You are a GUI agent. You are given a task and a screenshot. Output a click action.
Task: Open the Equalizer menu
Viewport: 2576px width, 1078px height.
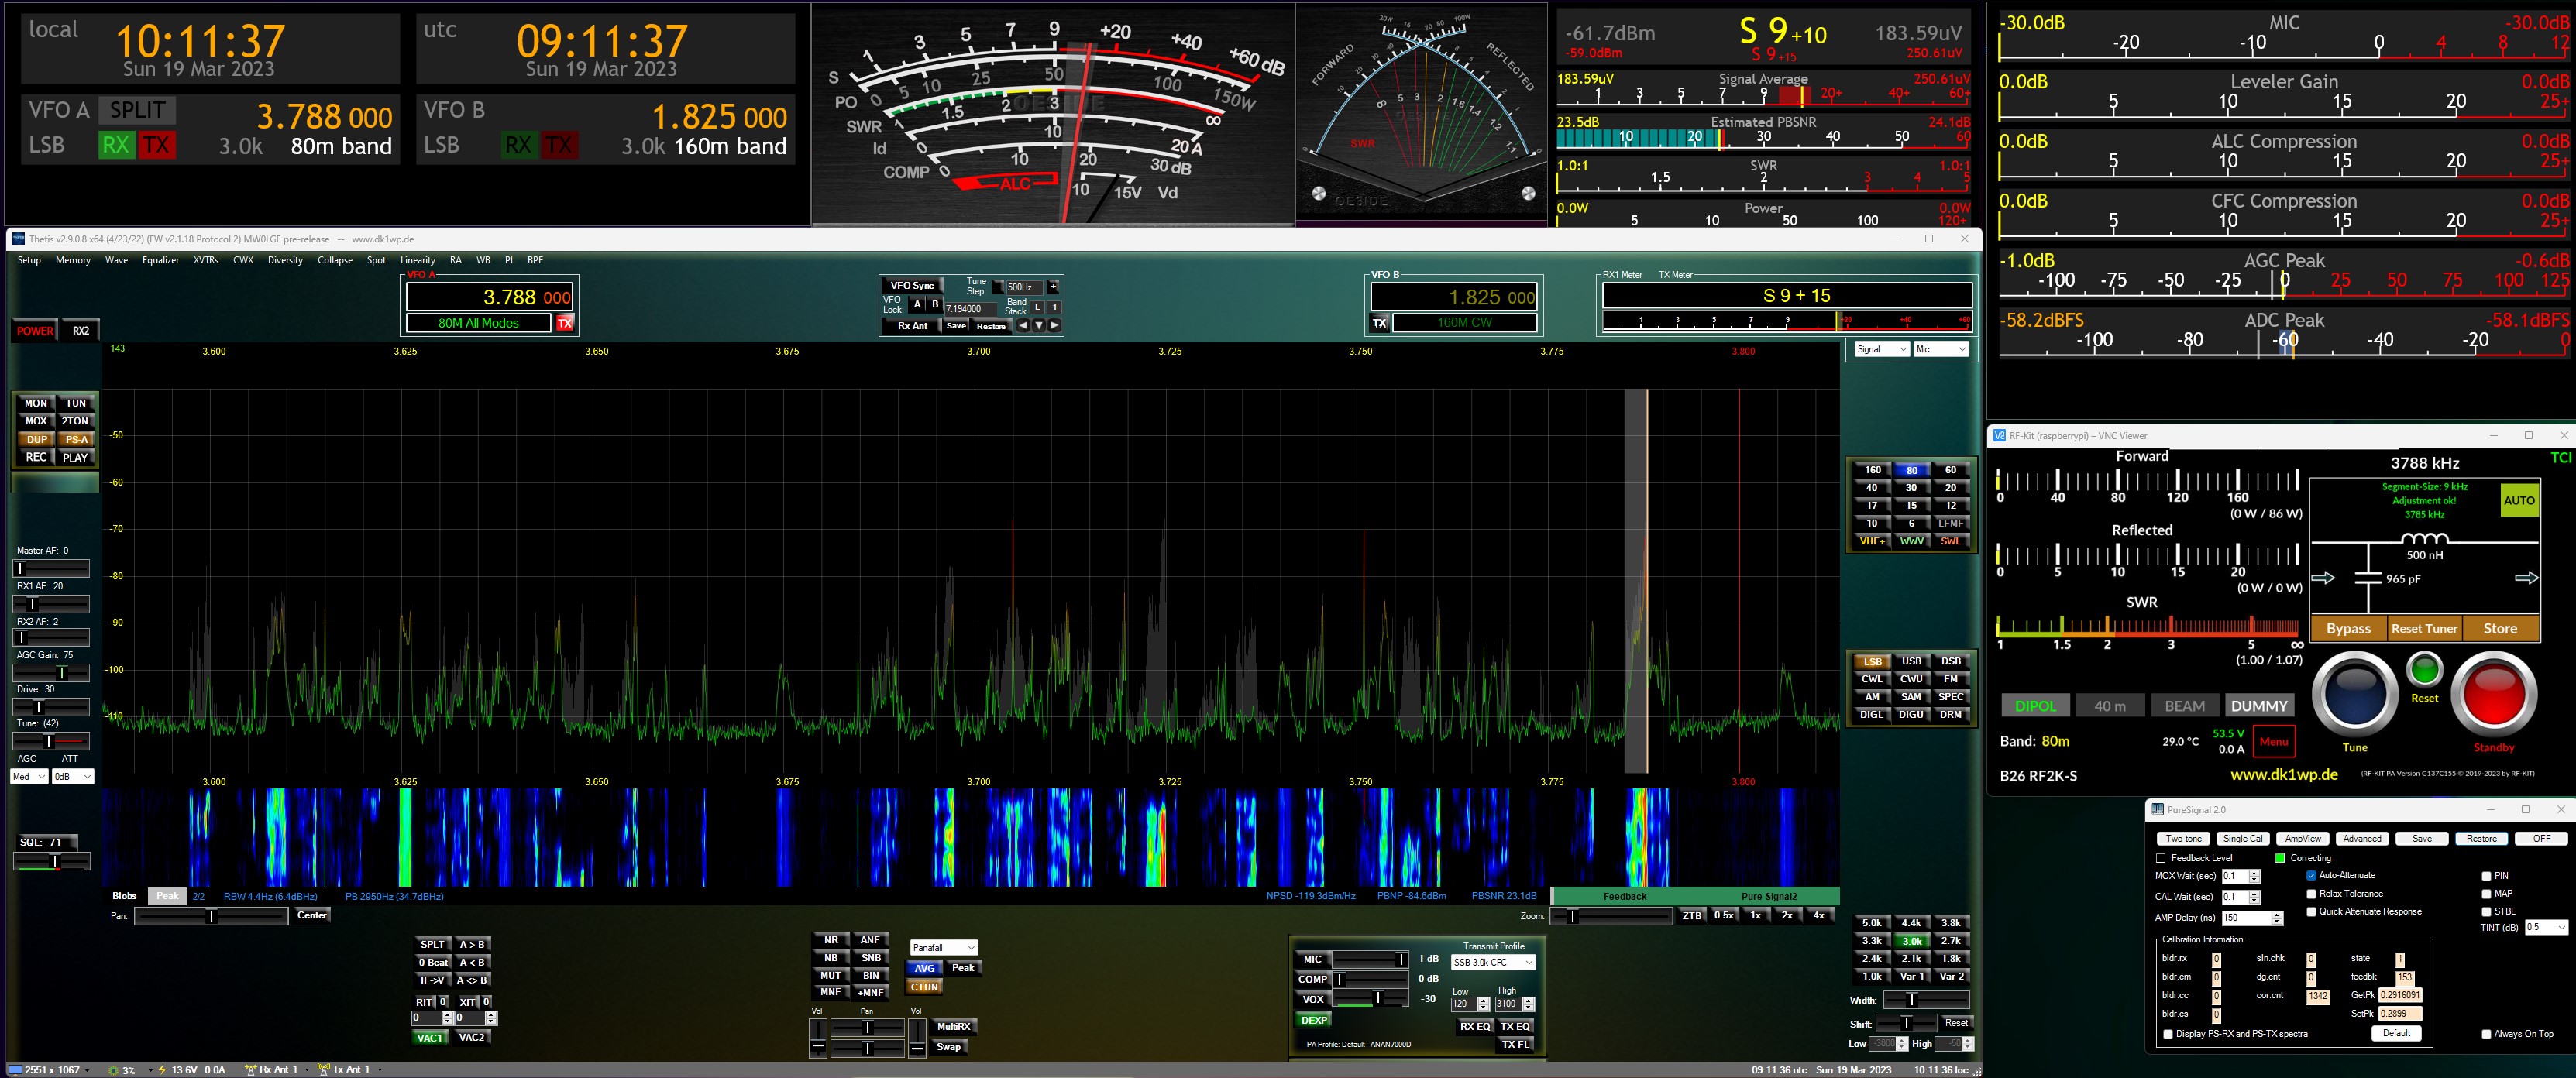[160, 260]
